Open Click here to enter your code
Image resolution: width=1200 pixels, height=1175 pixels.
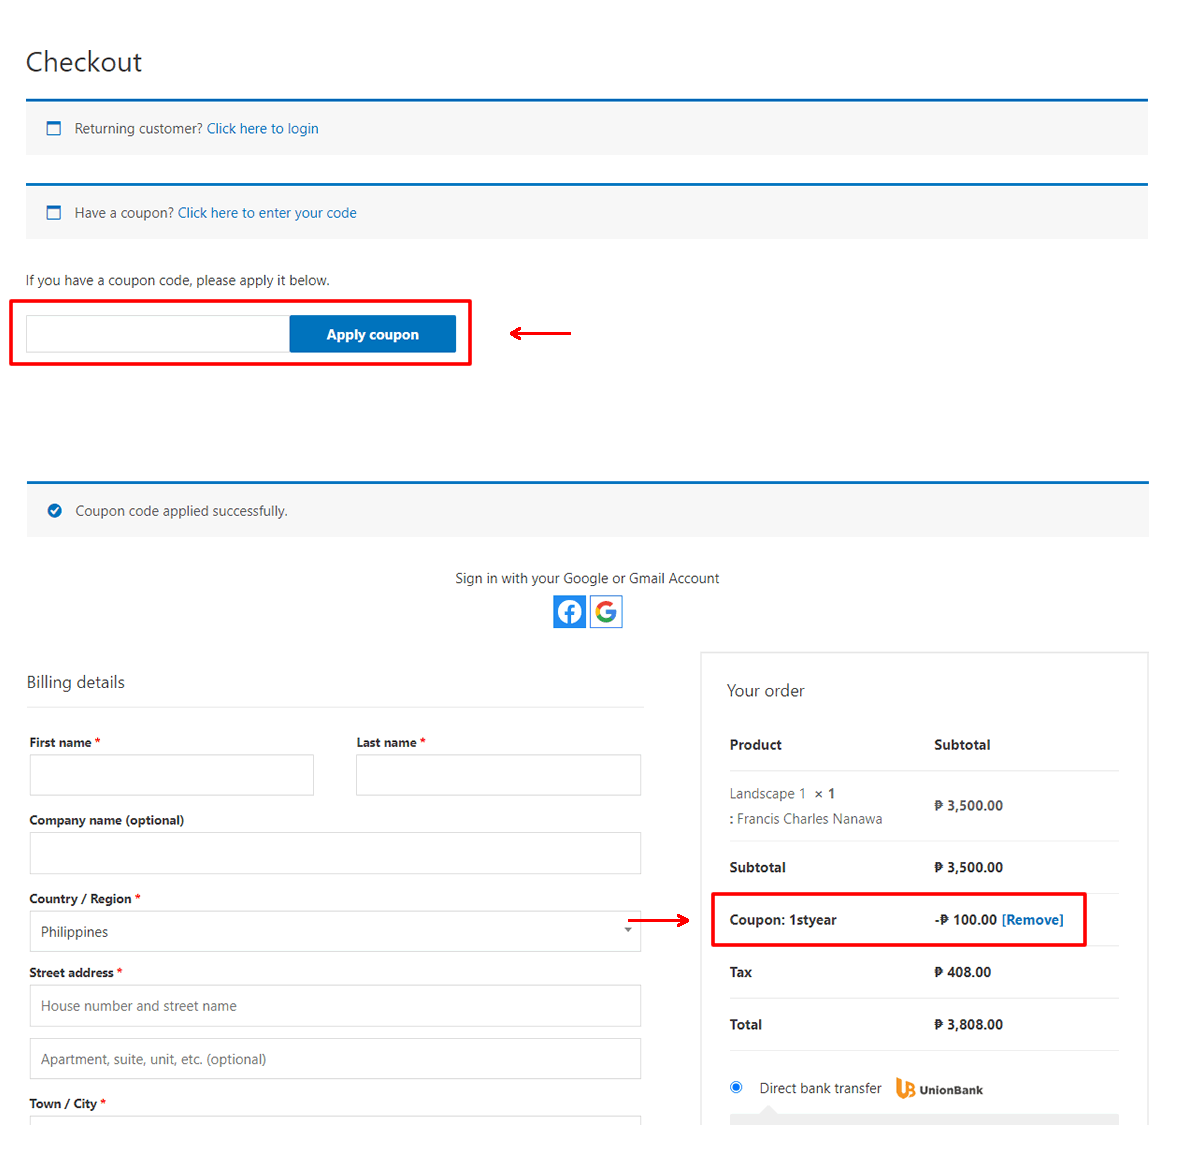pos(267,213)
